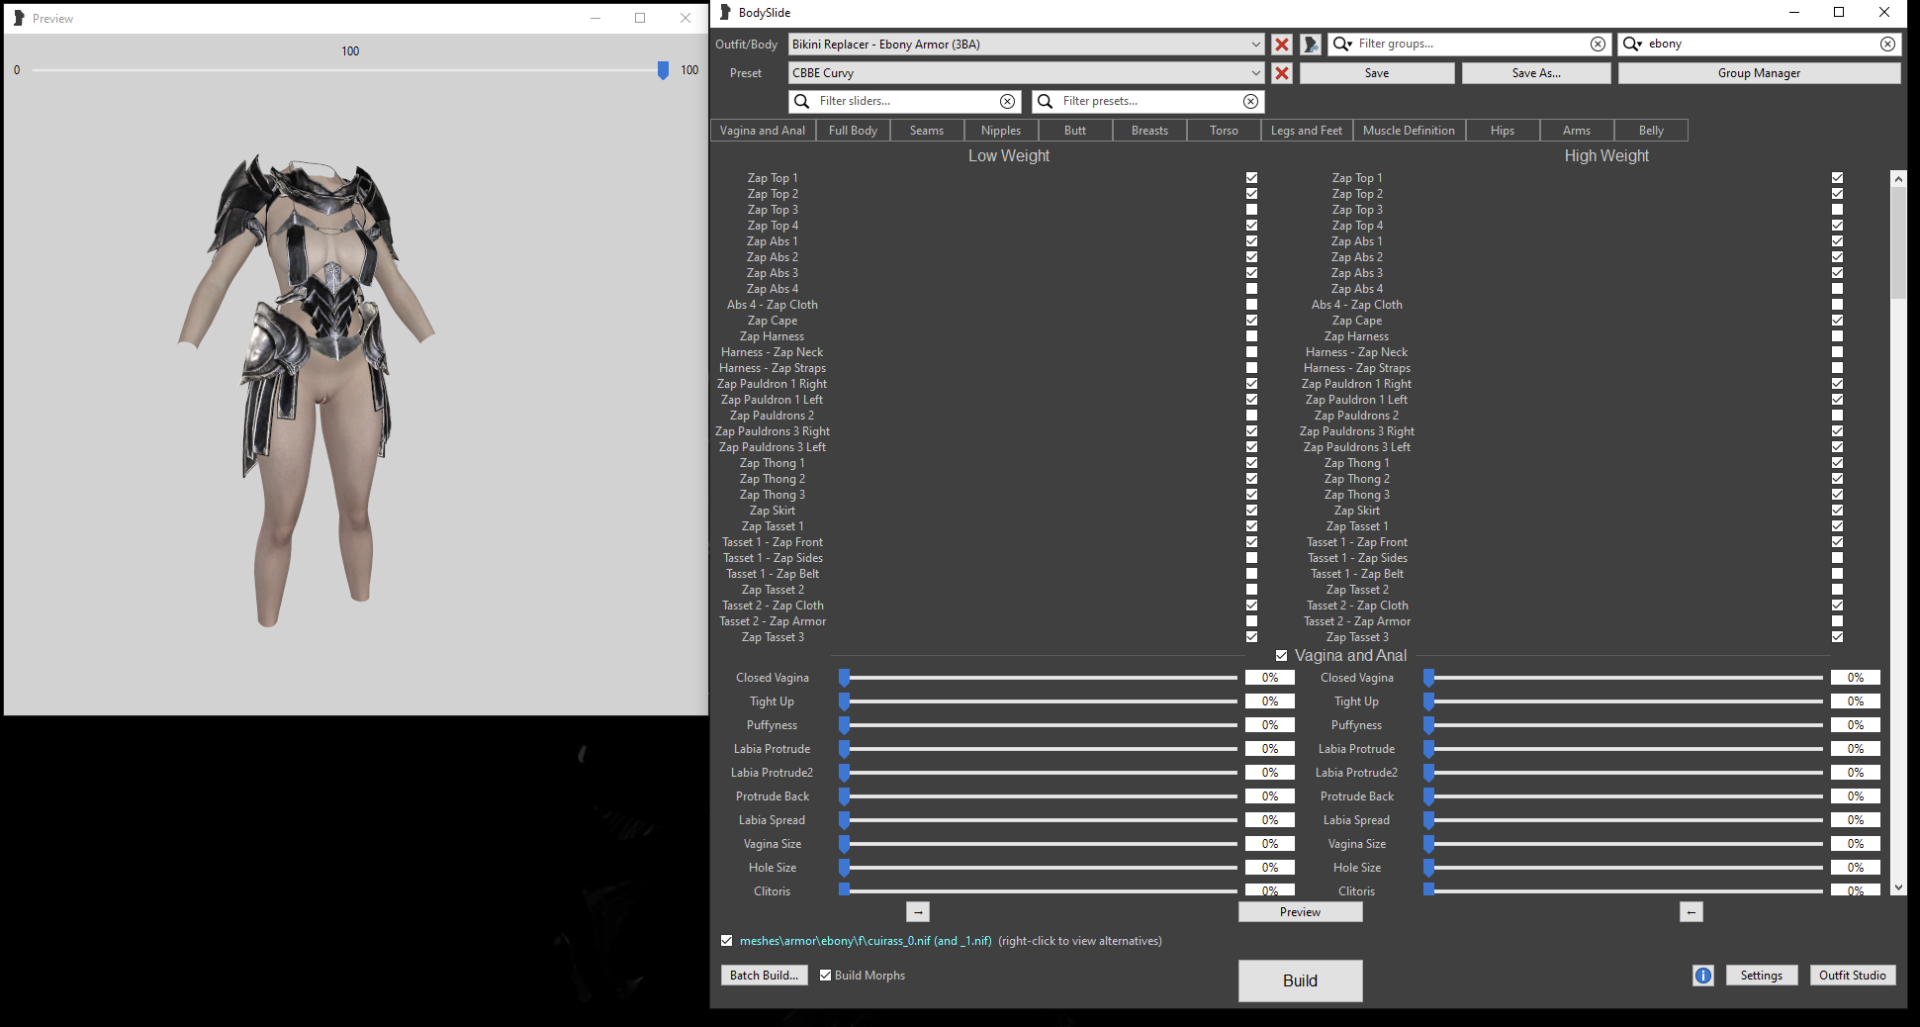Launch Outfit Studio
This screenshot has width=1920, height=1027.
pyautogui.click(x=1852, y=975)
